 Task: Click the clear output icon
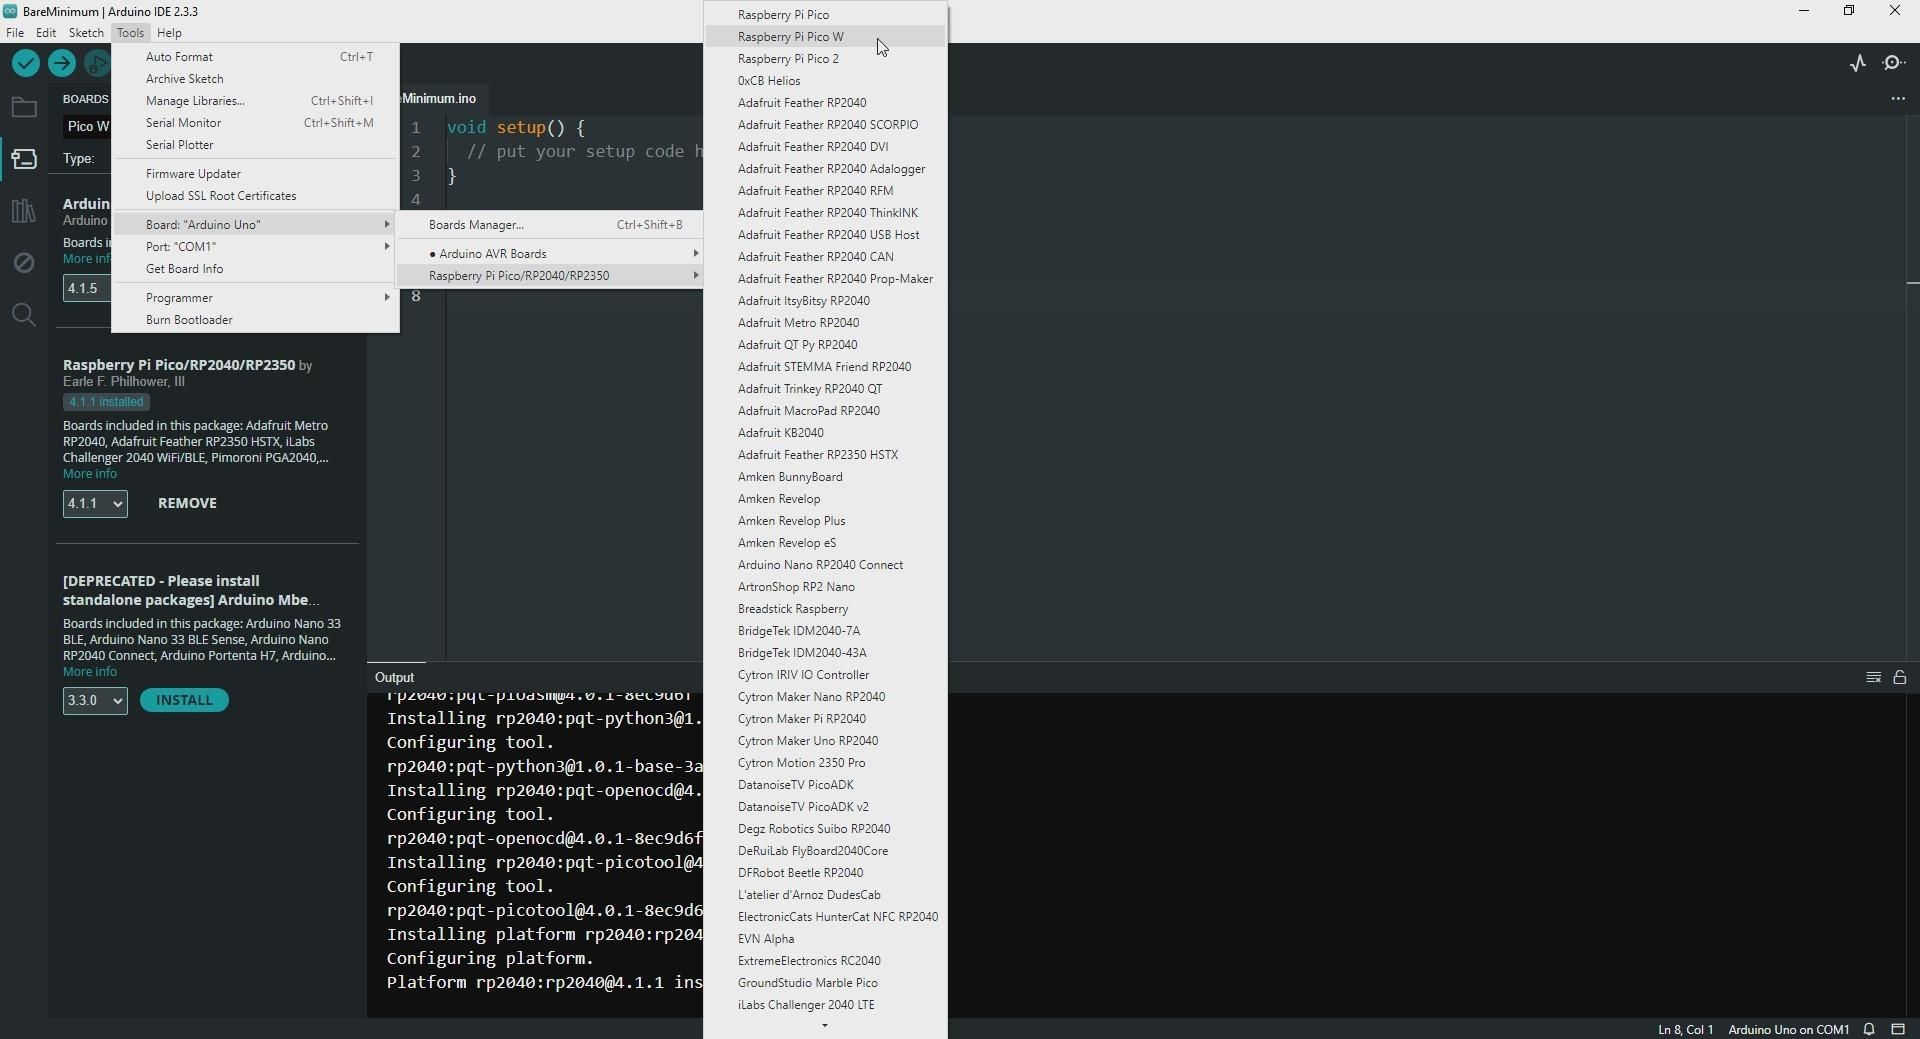click(x=1874, y=677)
